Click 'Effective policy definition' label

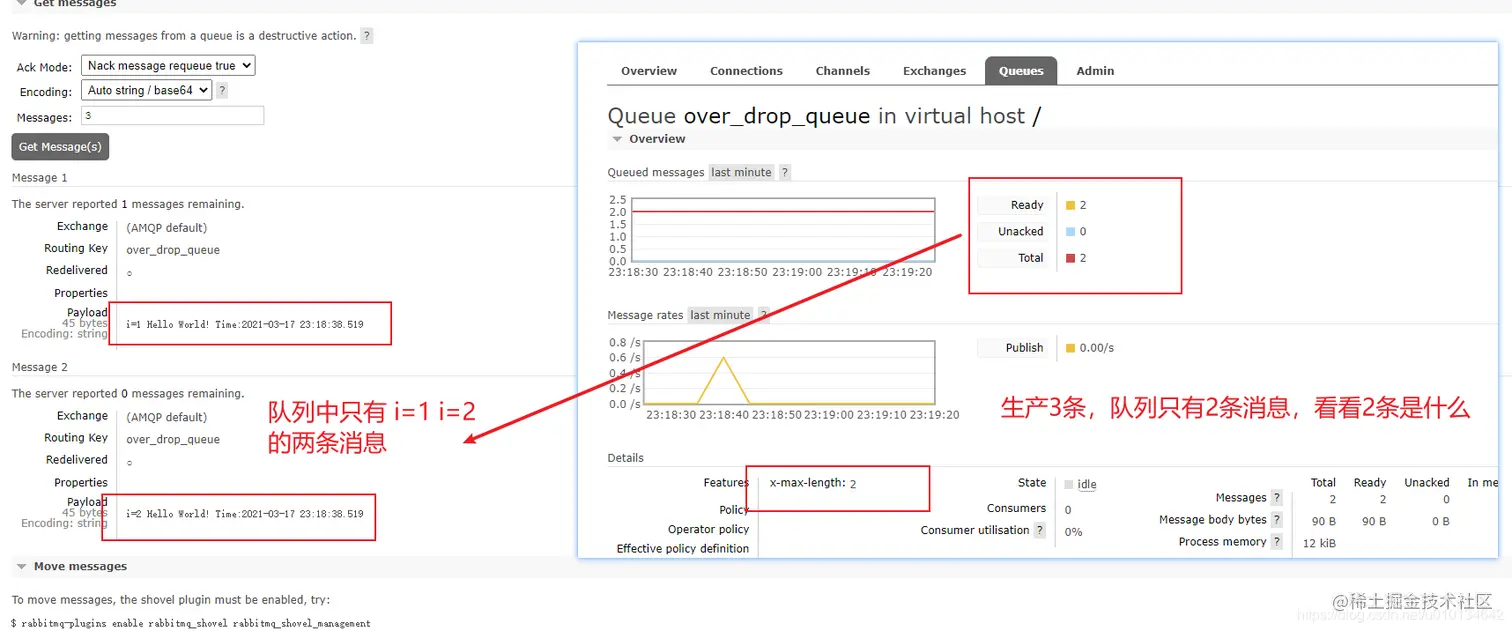click(x=683, y=548)
